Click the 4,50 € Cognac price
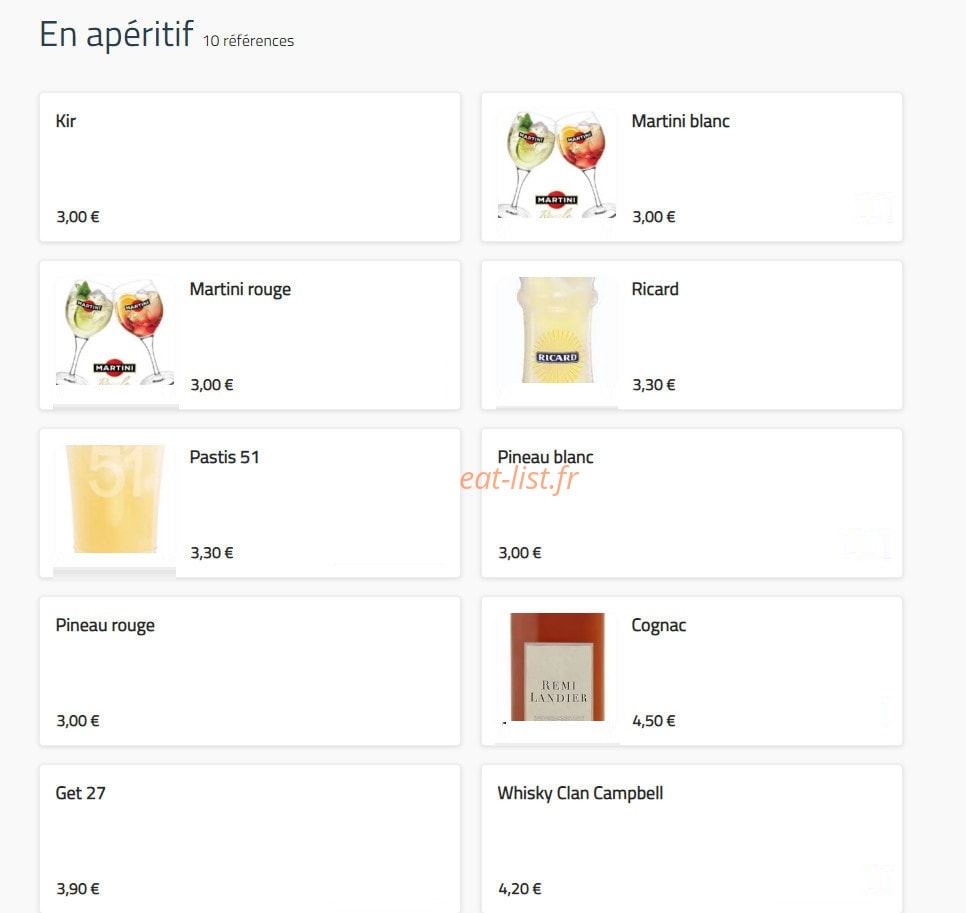966x913 pixels. [654, 721]
